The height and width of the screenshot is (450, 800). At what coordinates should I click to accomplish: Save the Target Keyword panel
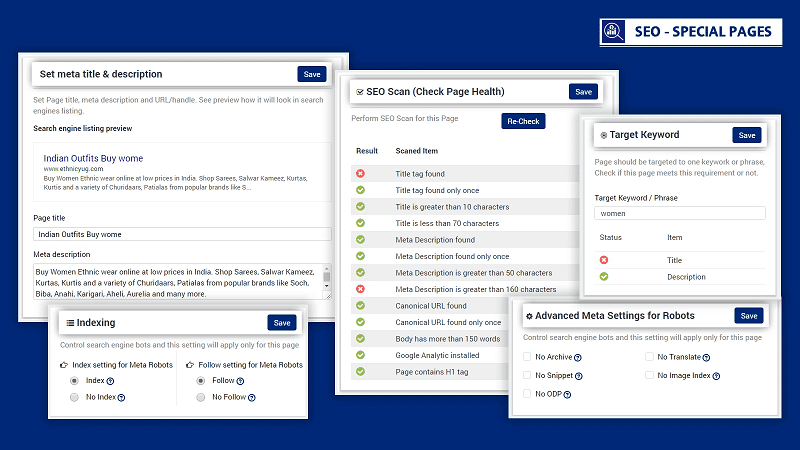[x=746, y=135]
